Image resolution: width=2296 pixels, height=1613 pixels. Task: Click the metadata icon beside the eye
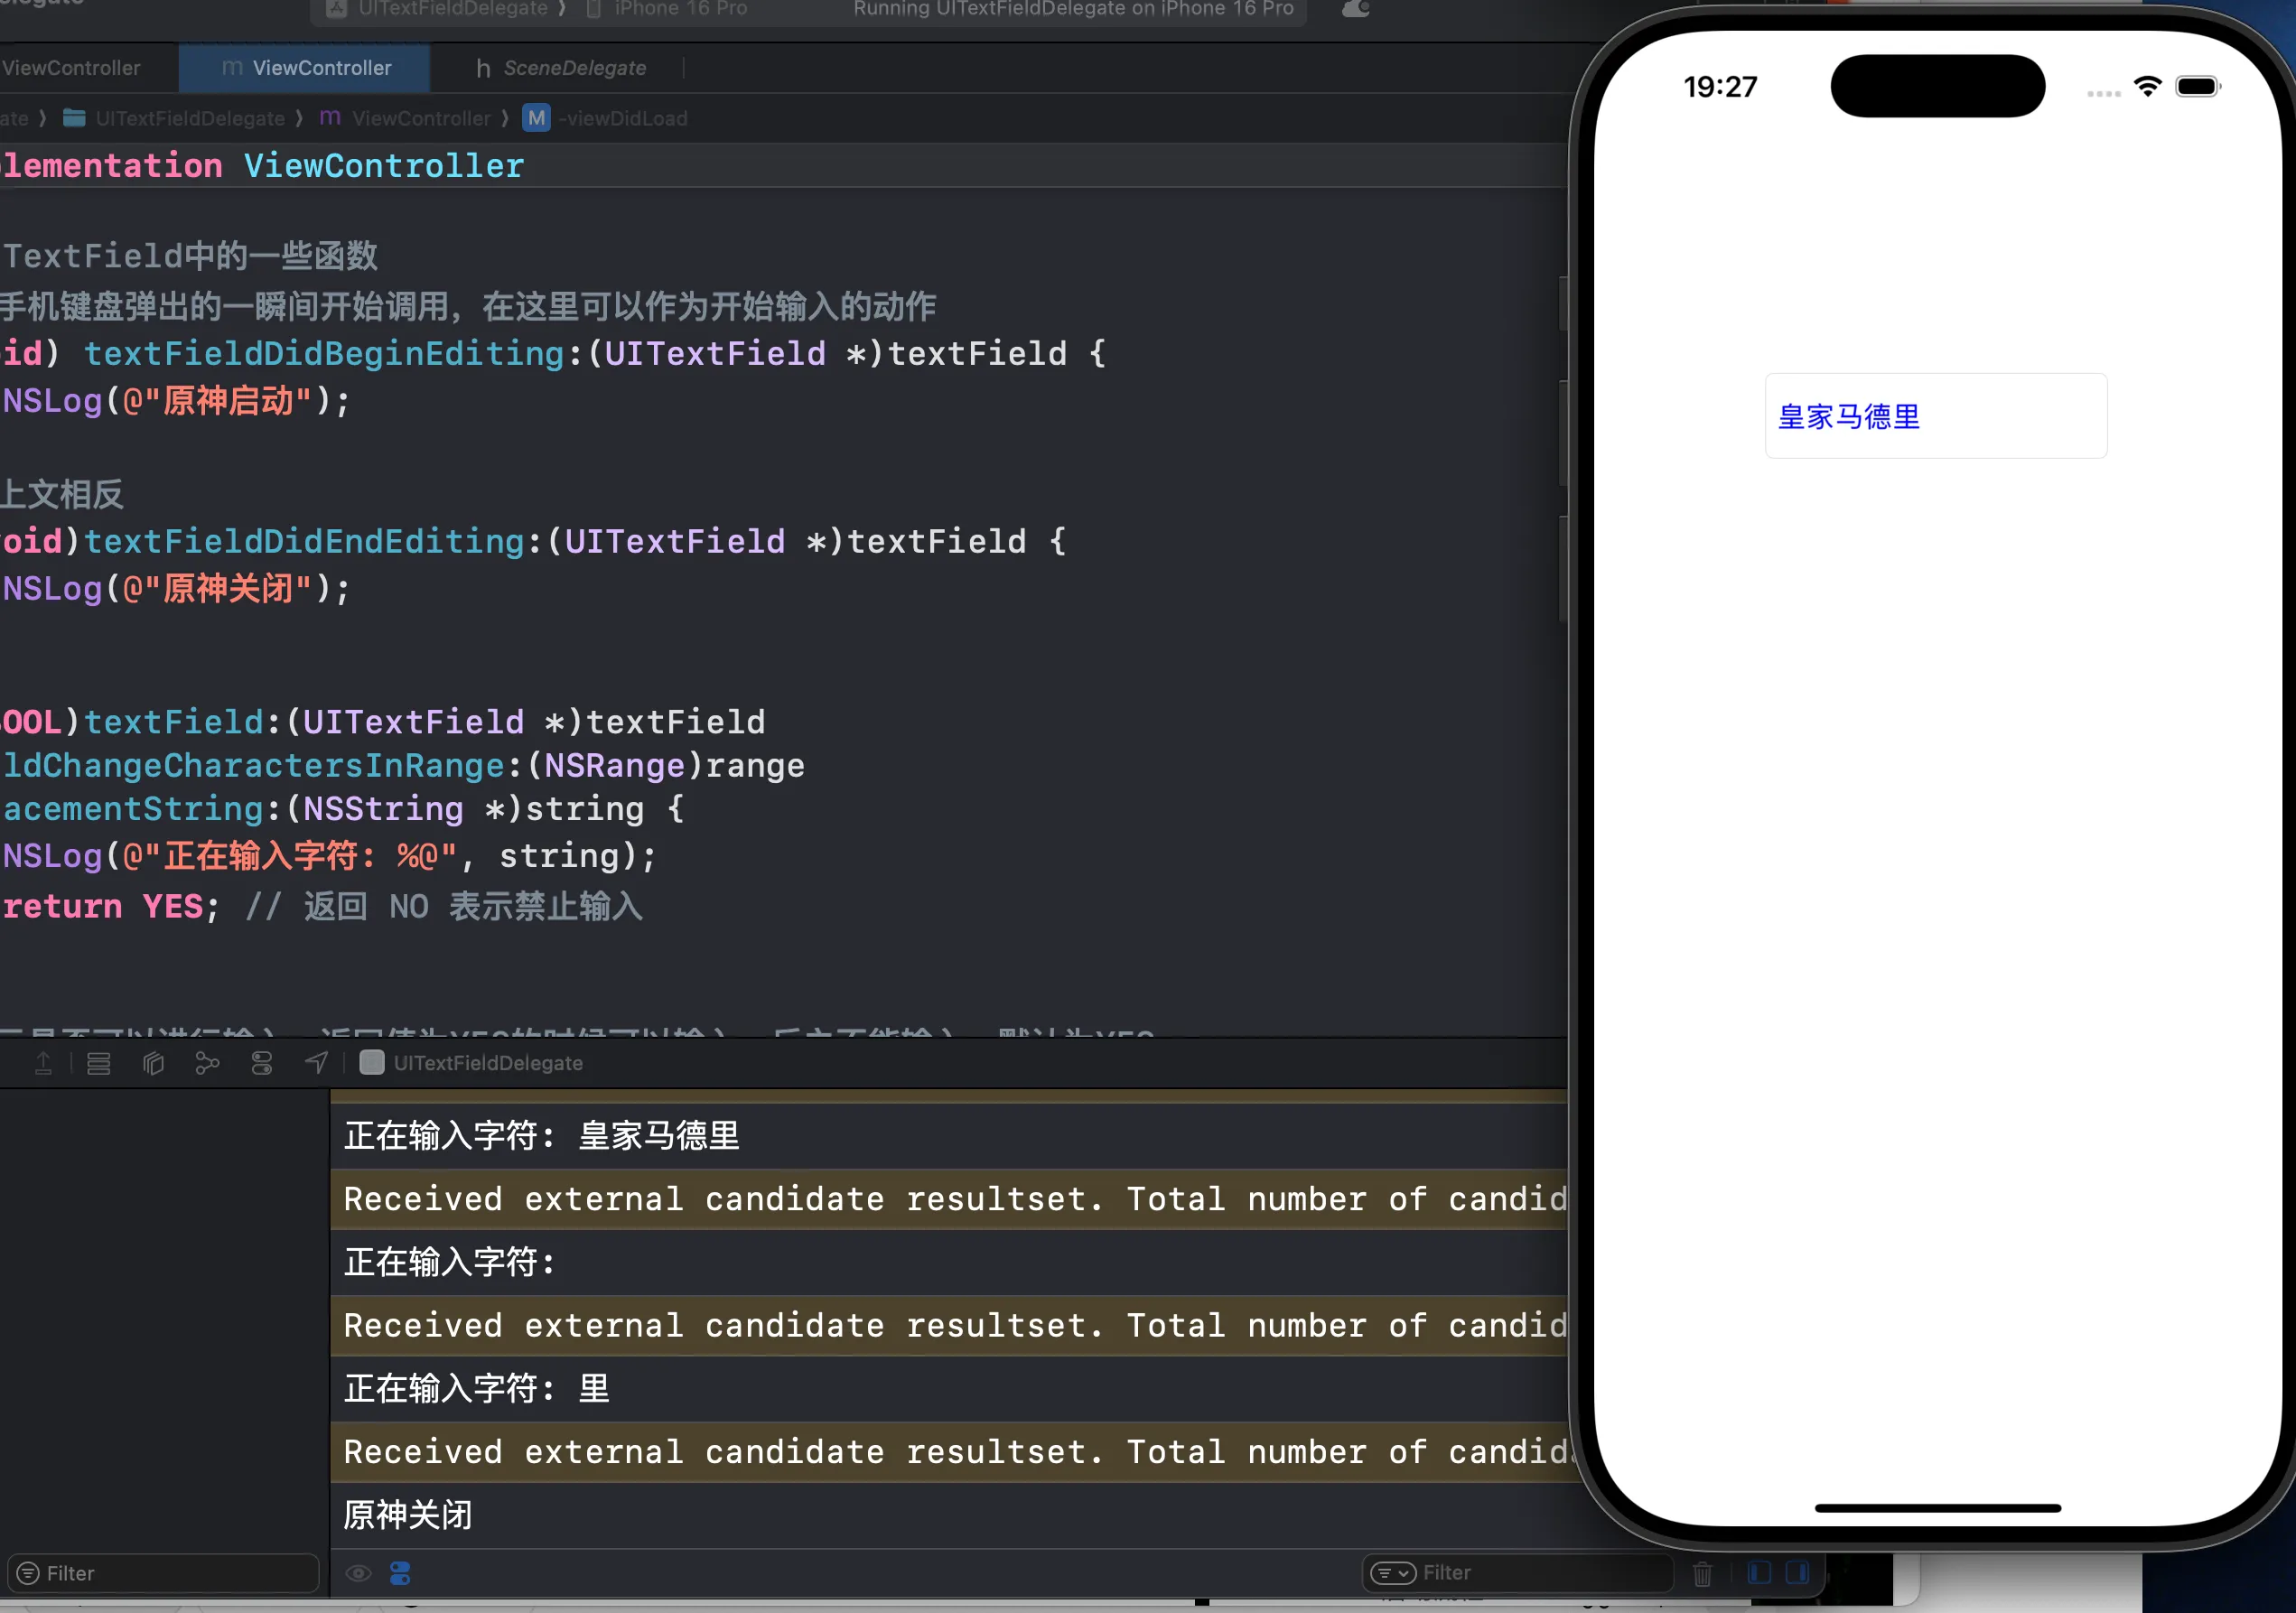[x=400, y=1573]
